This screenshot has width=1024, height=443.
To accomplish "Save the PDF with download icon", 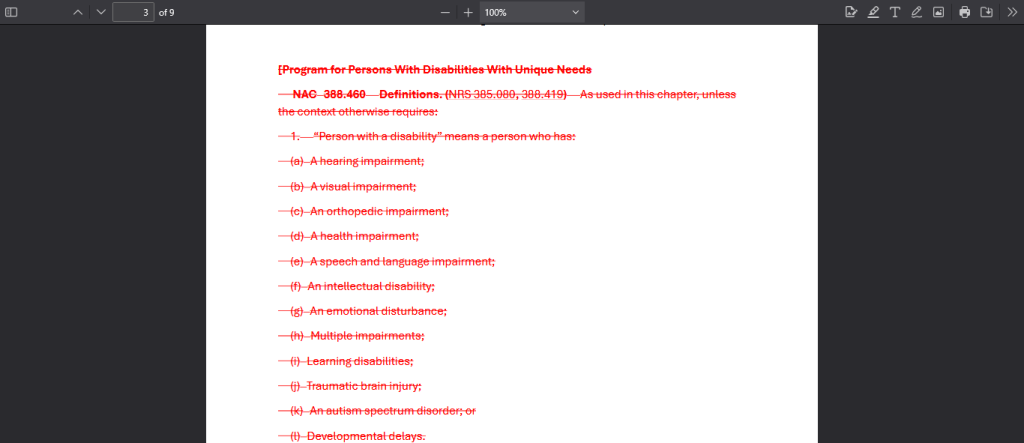I will pyautogui.click(x=987, y=12).
